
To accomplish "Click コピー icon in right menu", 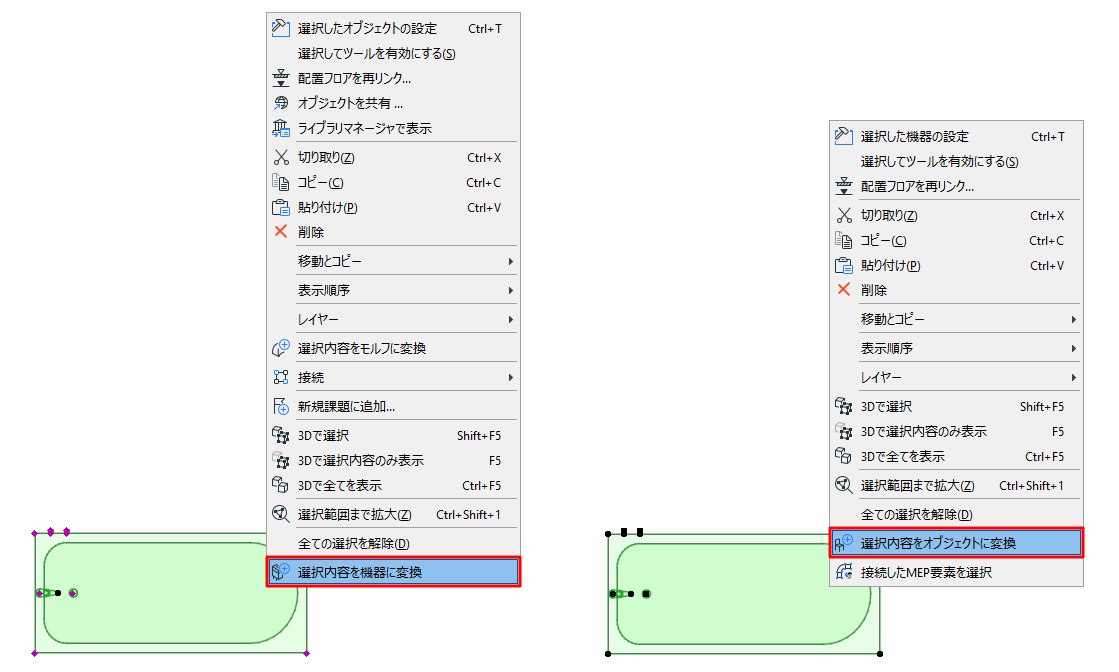I will pos(844,240).
